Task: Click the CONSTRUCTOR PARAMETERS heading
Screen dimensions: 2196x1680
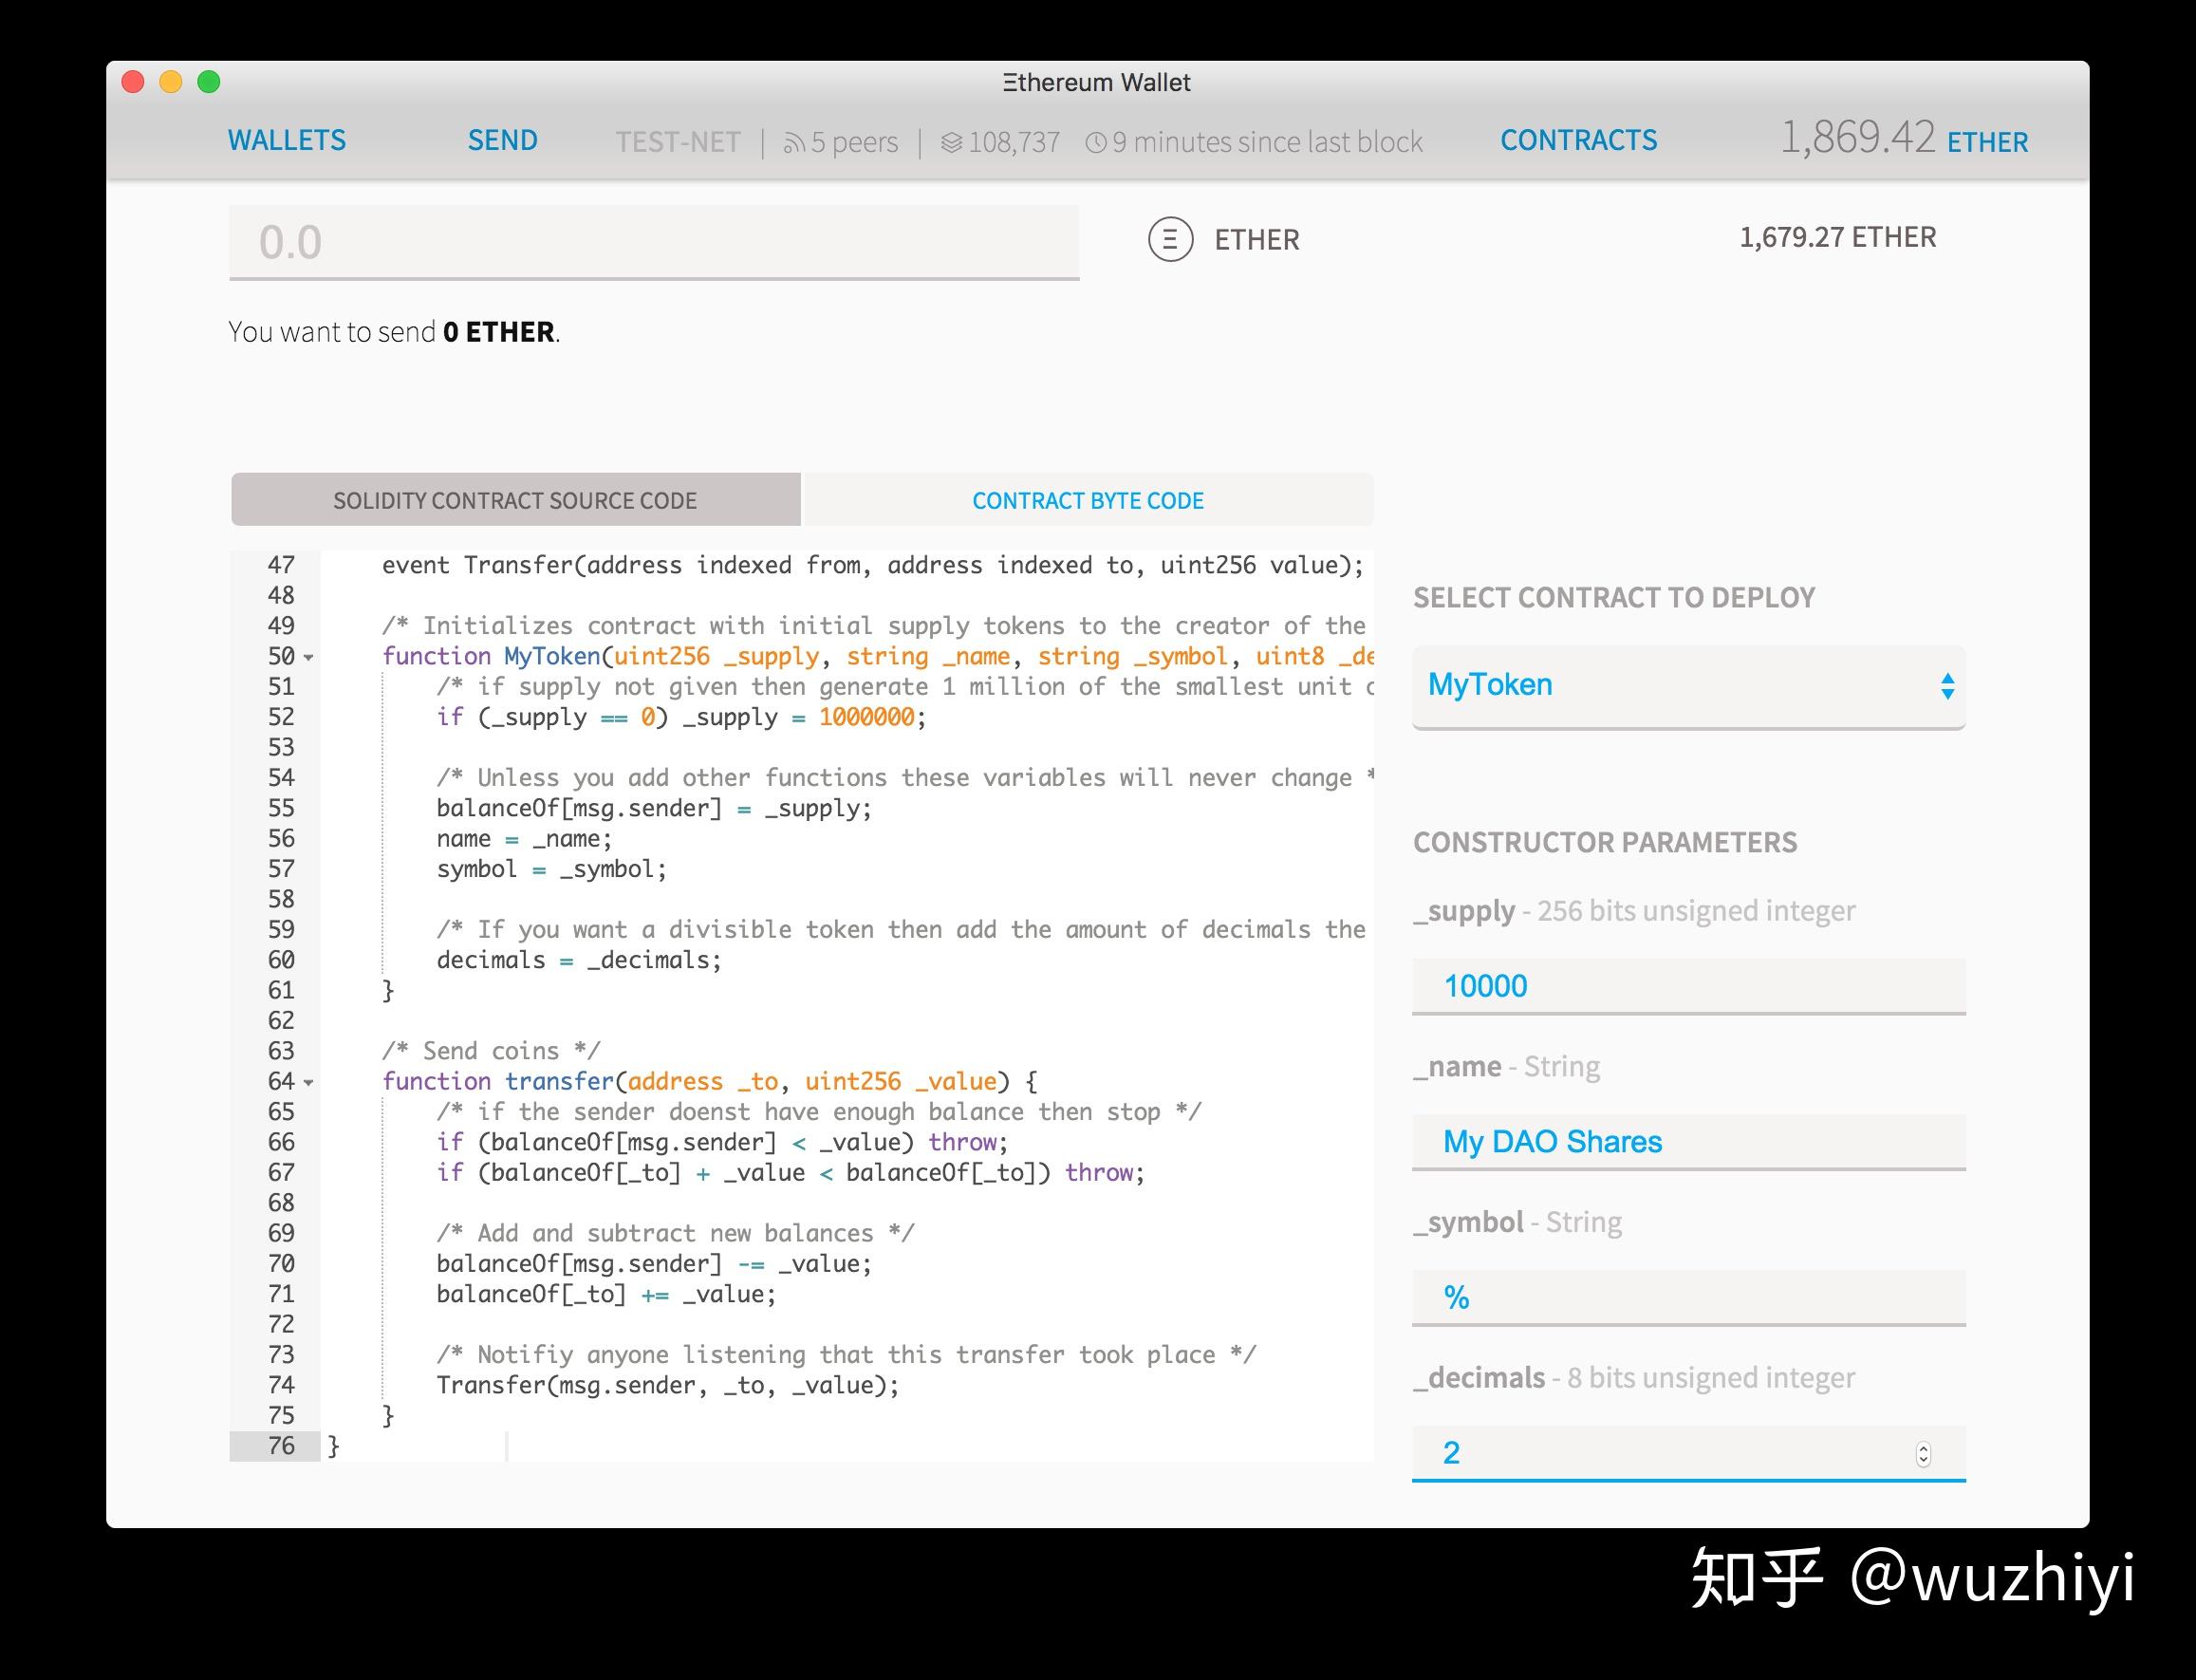Action: (1605, 842)
